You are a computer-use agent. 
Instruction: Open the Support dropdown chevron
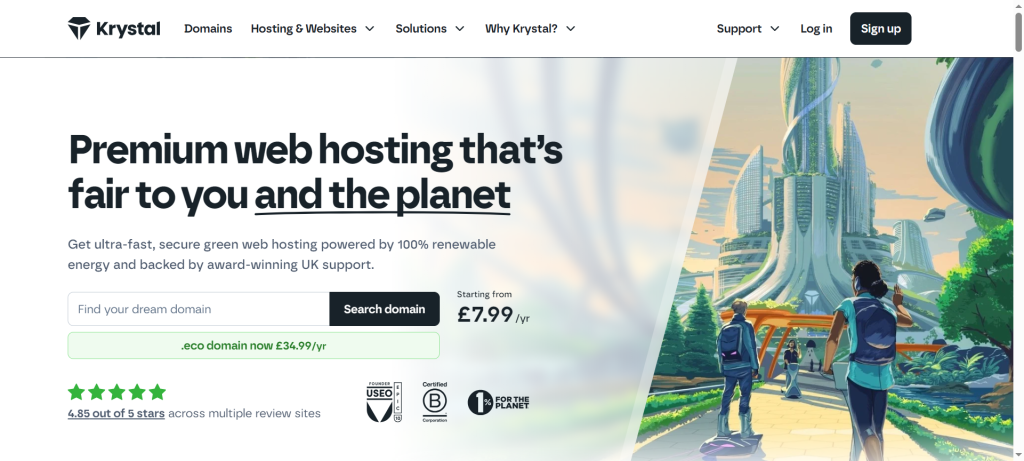coord(775,29)
